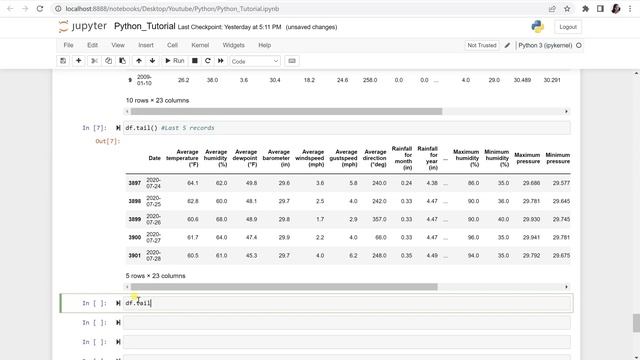Viewport: 640px width, 360px height.
Task: Open the File menu
Action: coord(69,45)
